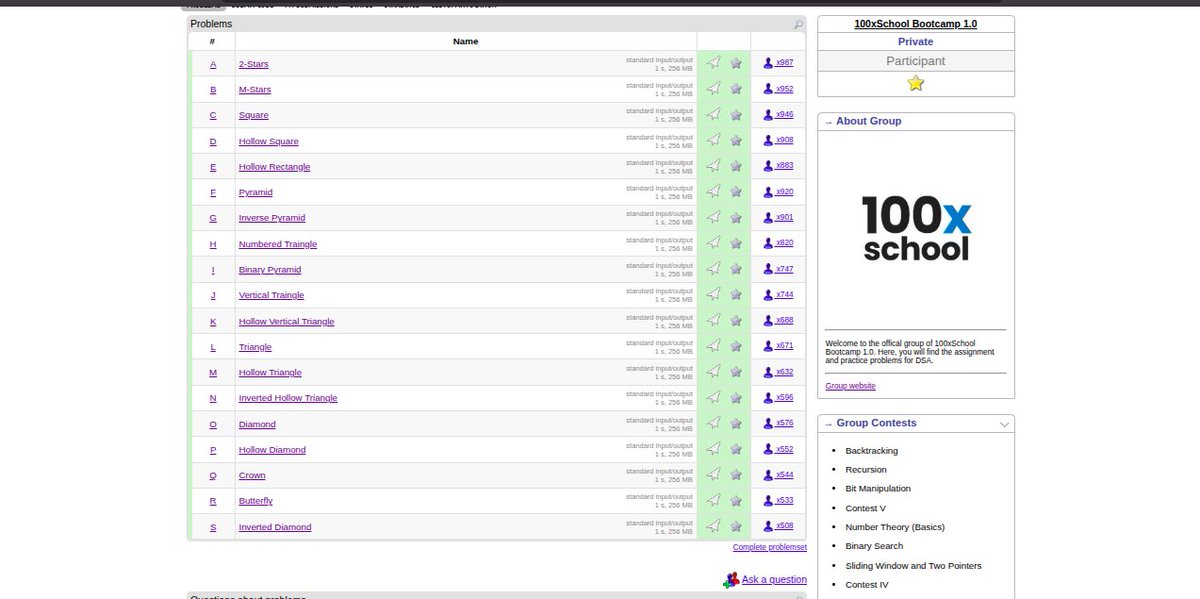The height and width of the screenshot is (599, 1200).
Task: Open solved-by user icon for x952
Action: point(768,89)
